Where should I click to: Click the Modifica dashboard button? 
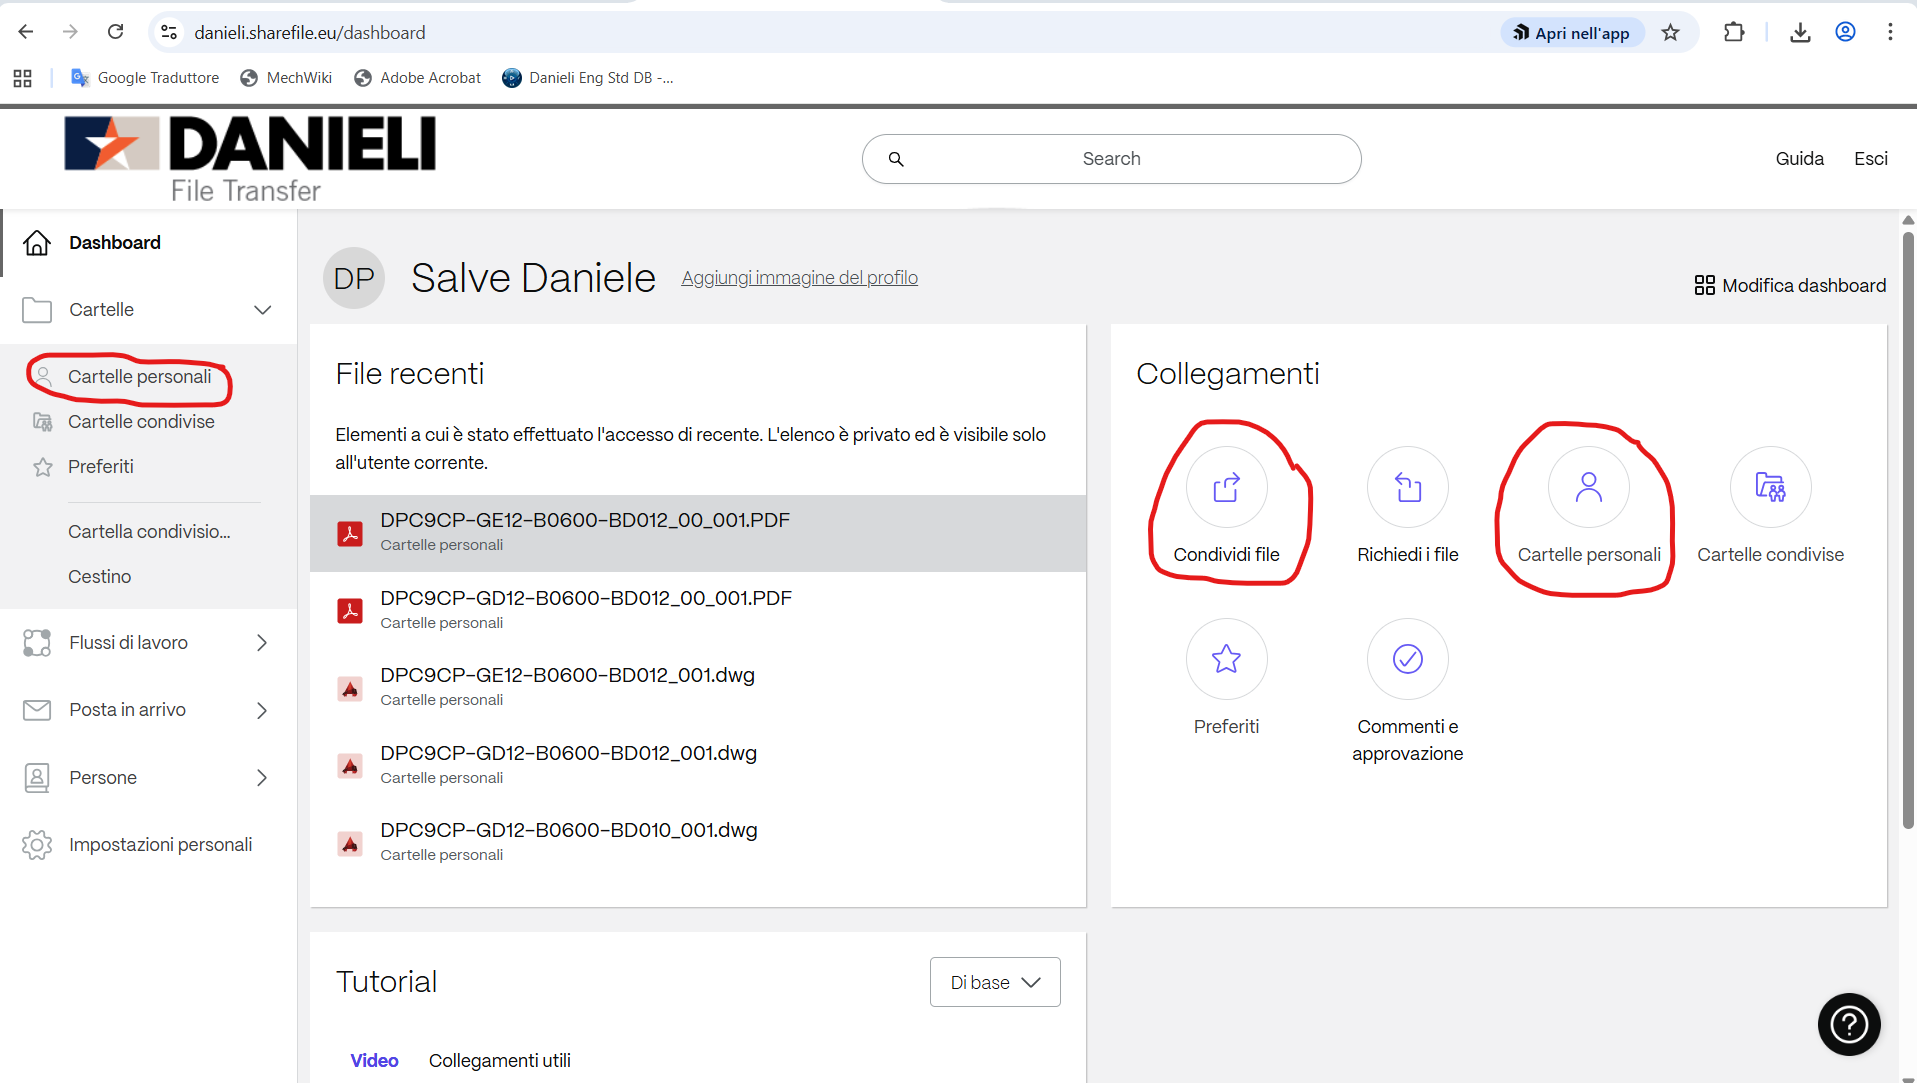click(x=1790, y=286)
